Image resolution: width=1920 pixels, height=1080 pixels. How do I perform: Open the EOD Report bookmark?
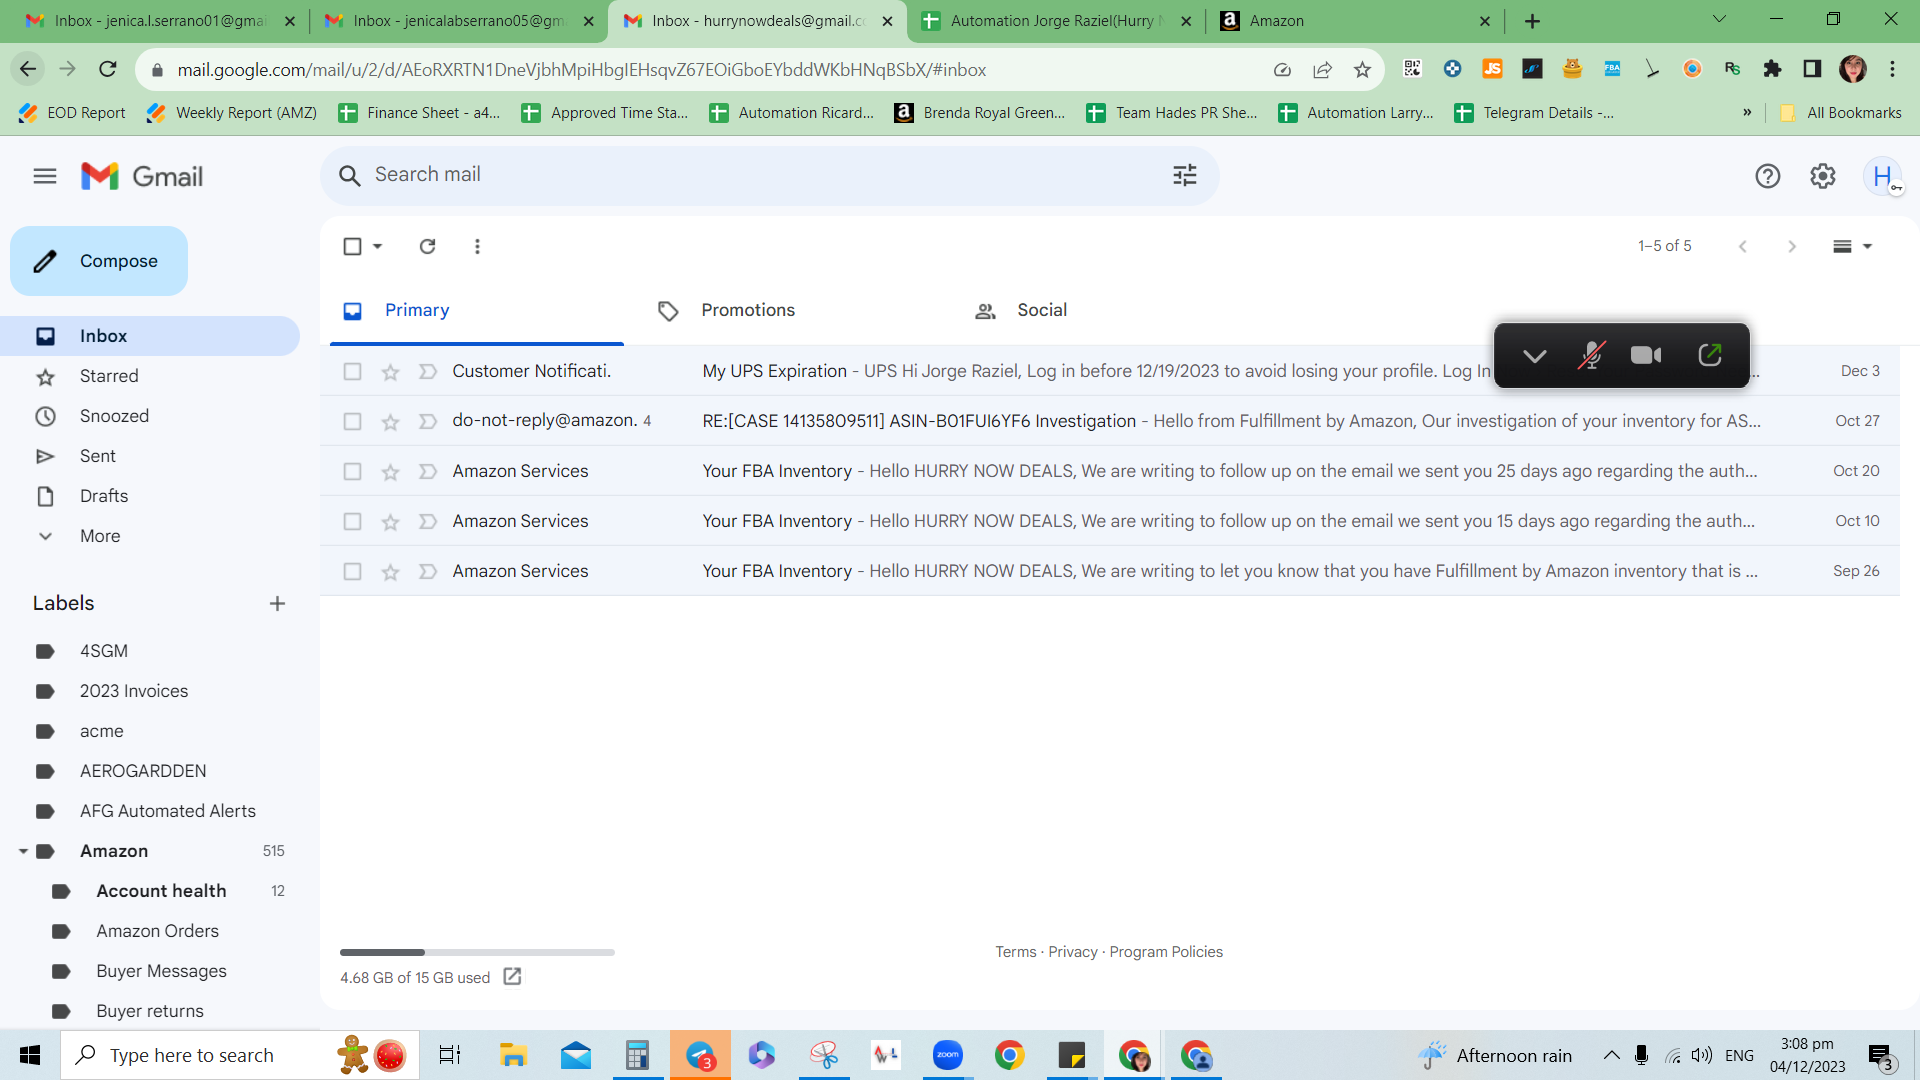coord(72,113)
